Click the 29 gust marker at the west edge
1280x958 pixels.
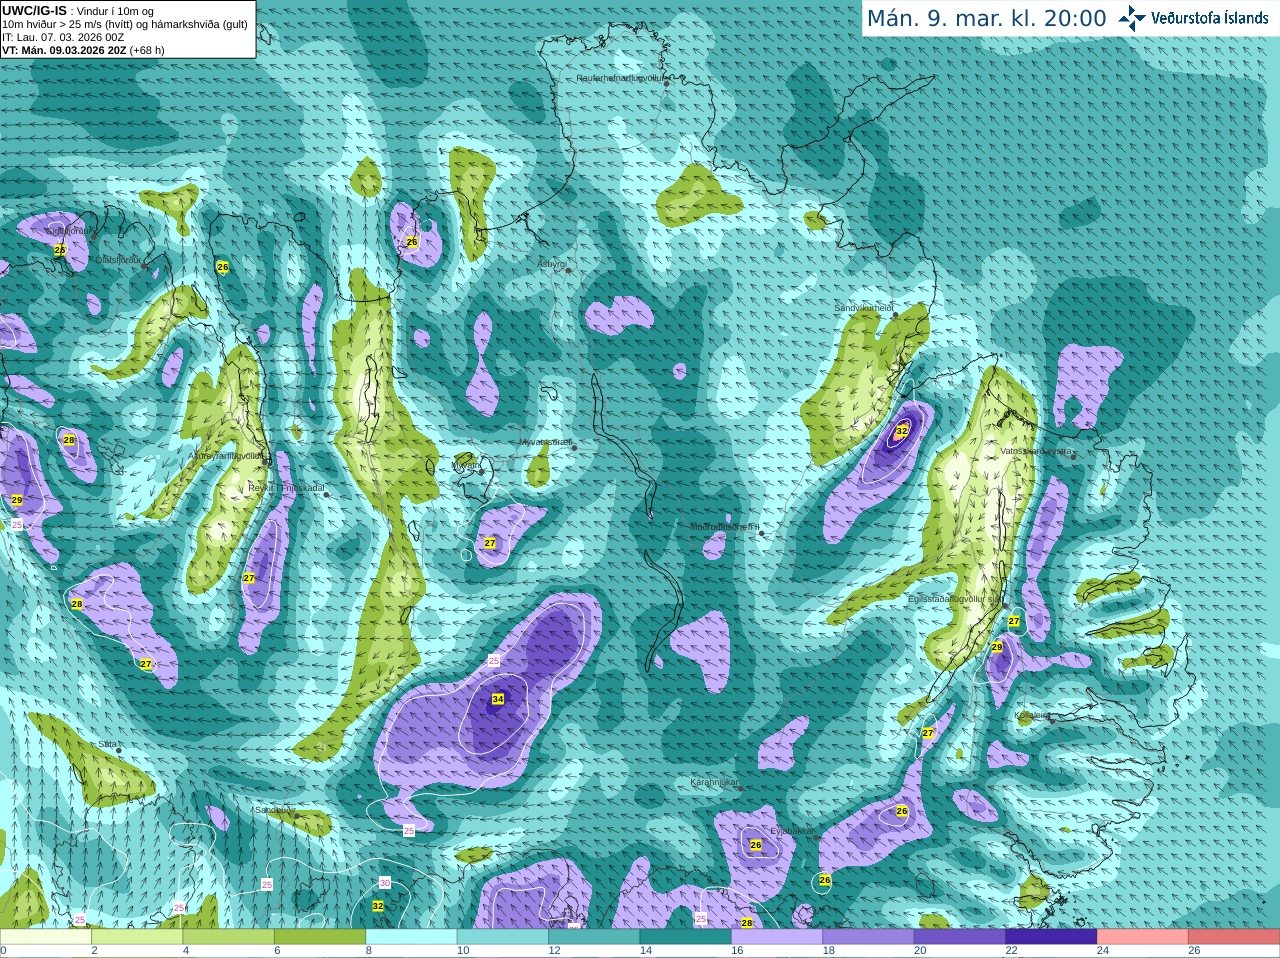click(17, 500)
